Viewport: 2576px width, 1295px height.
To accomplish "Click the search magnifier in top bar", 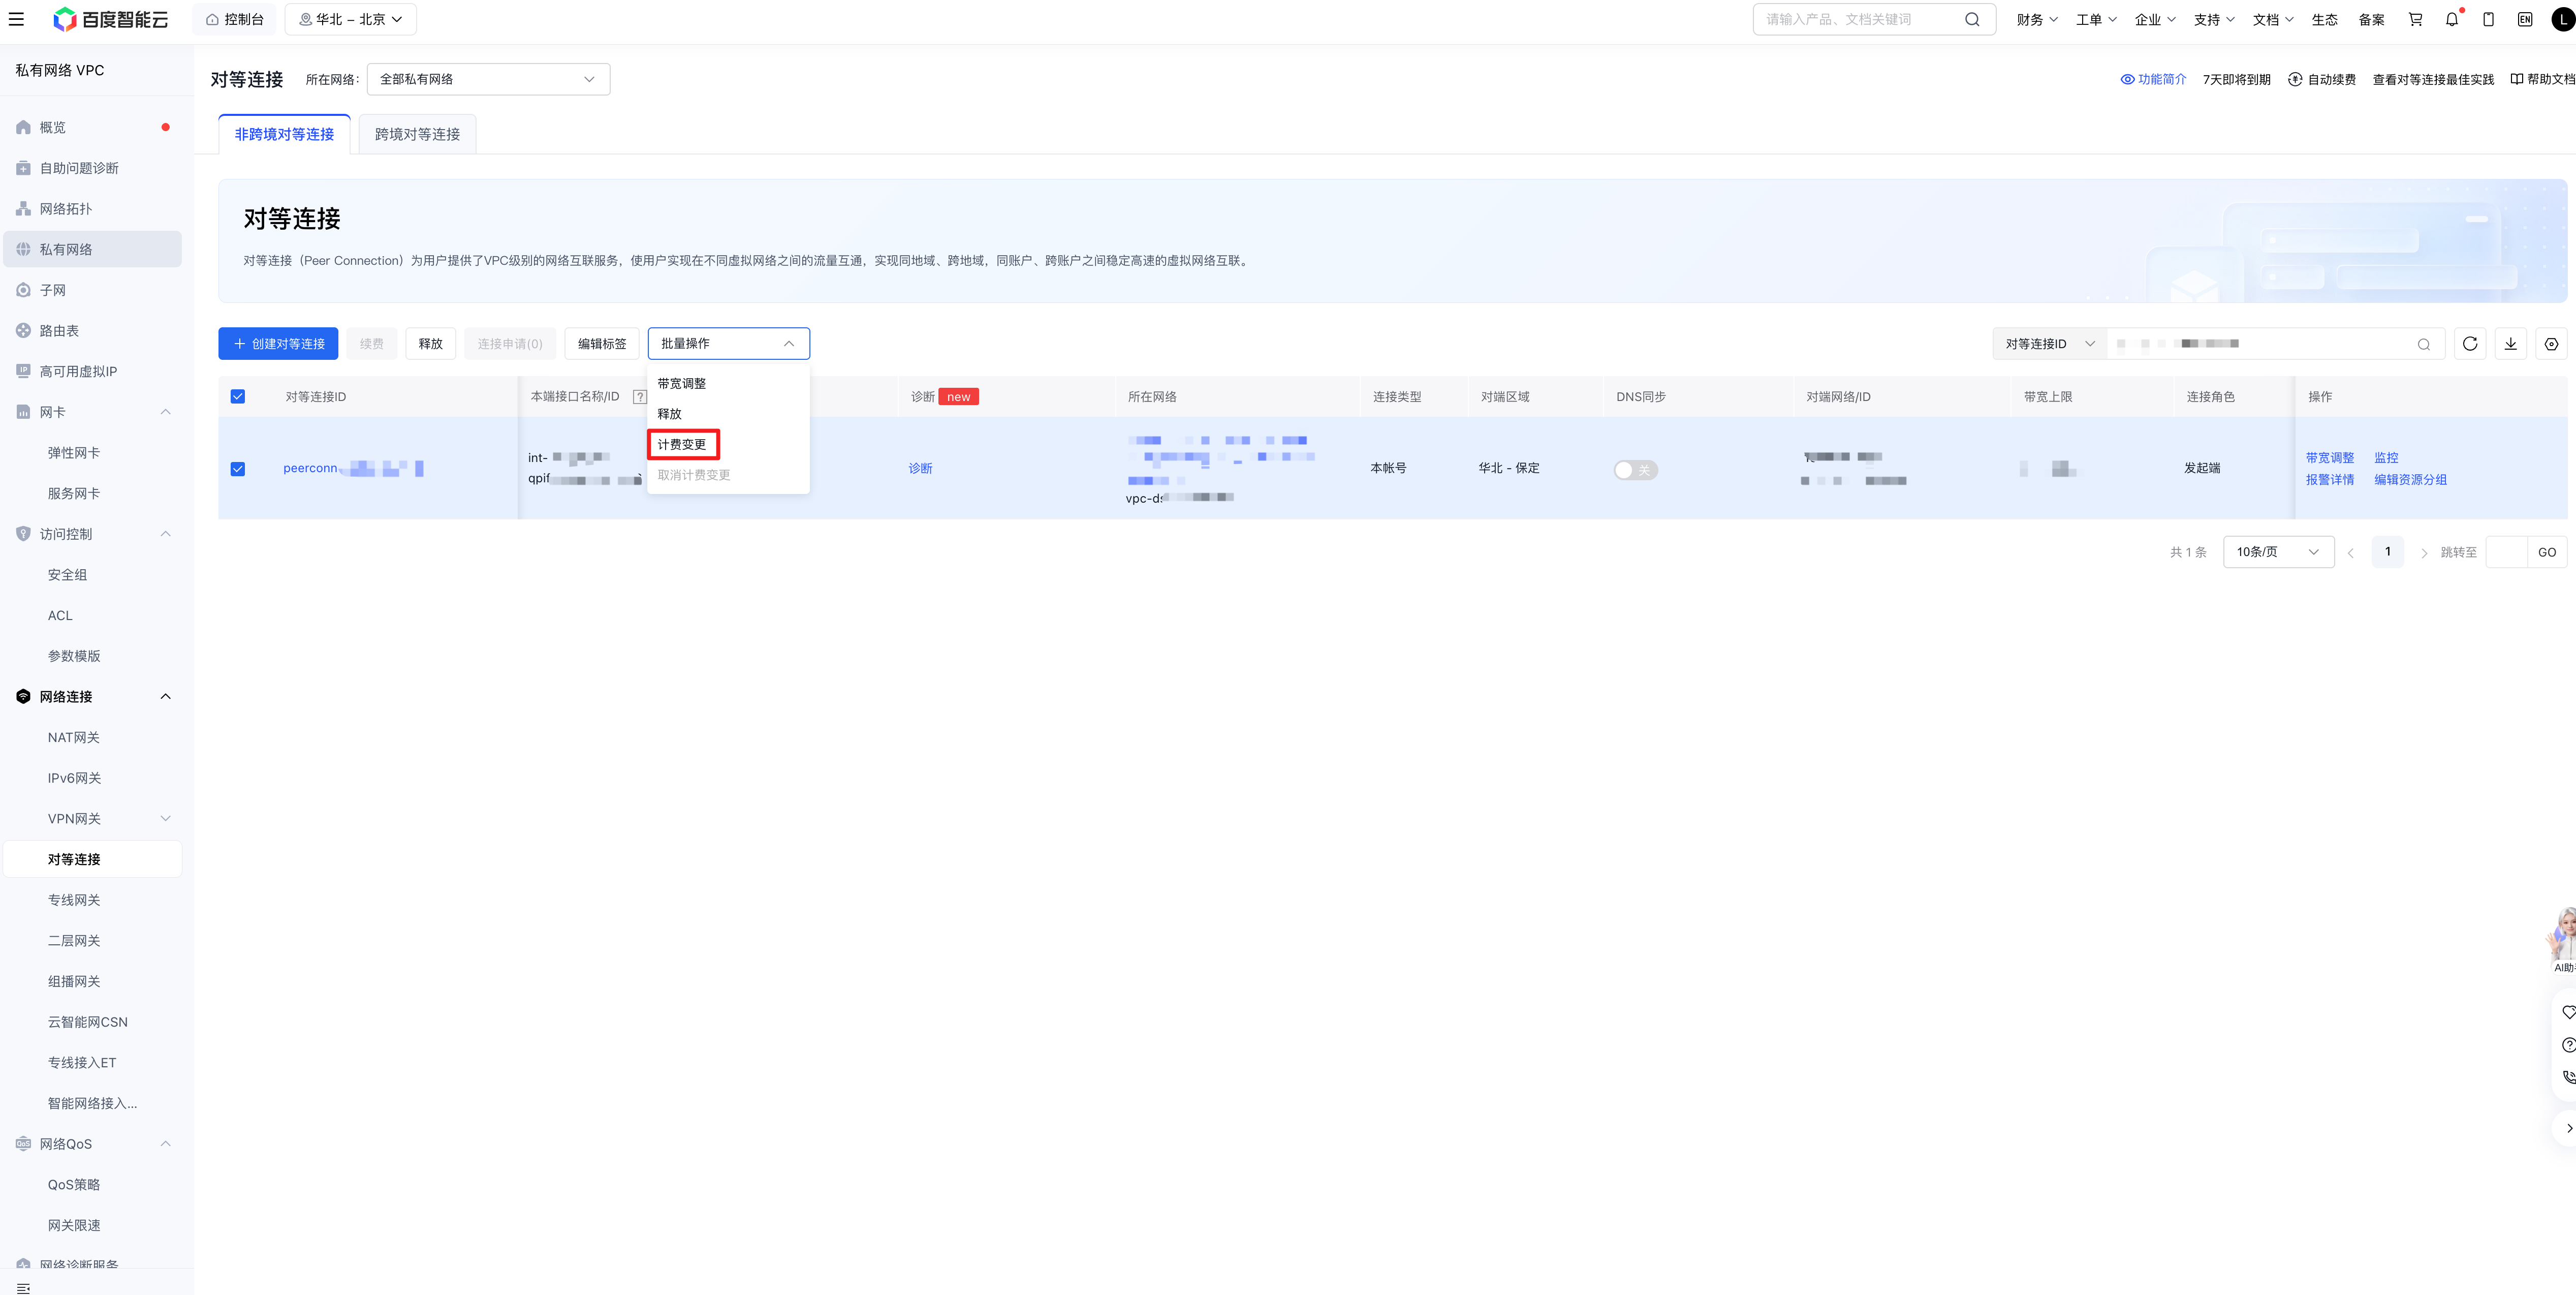I will 1971,19.
